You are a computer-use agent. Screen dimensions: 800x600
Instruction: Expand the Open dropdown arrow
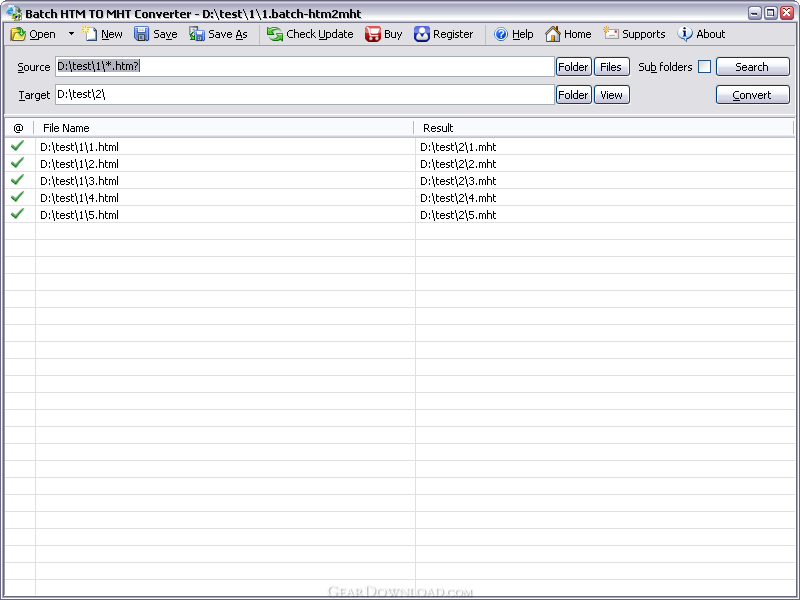[x=71, y=34]
